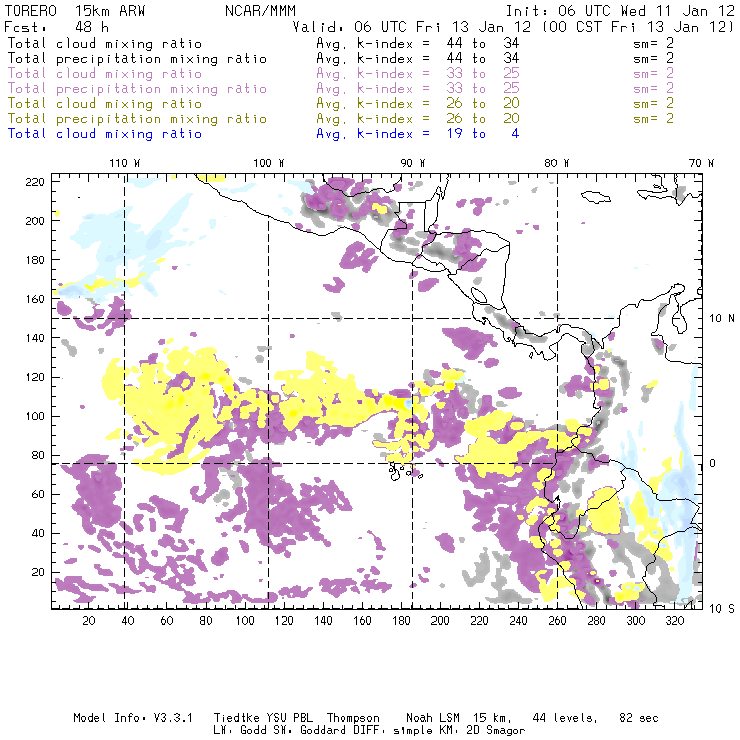
Task: Click purple "Total cloud mixing ratio" legend row
Action: [x=340, y=74]
